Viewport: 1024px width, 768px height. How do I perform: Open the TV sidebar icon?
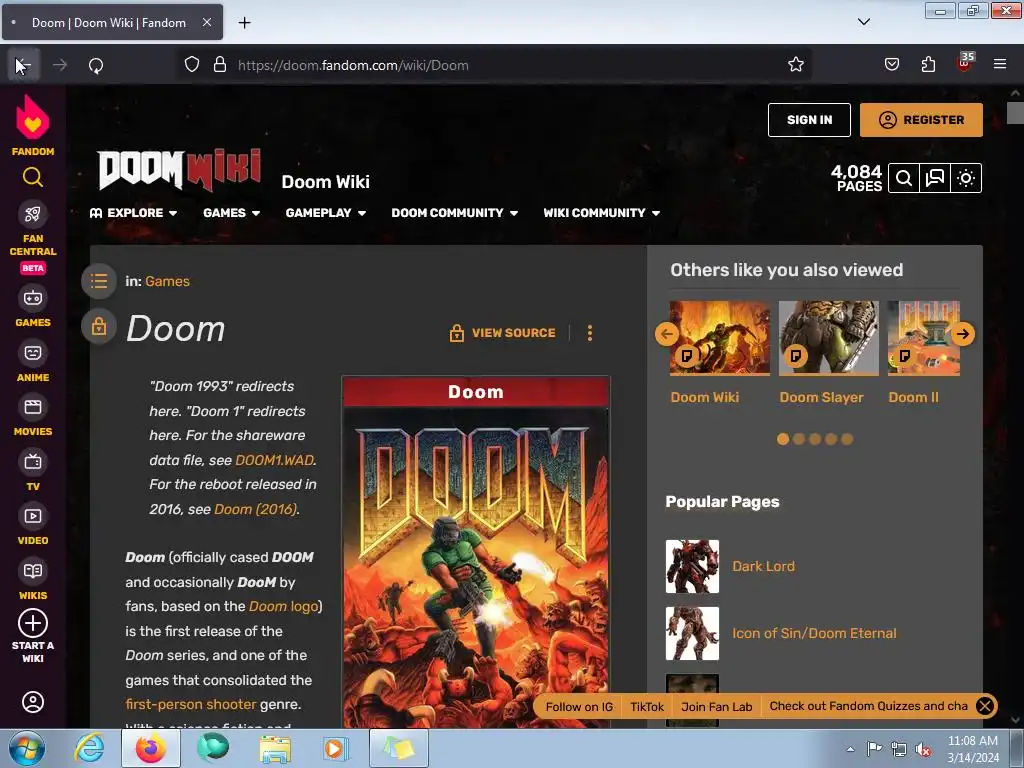tap(33, 462)
